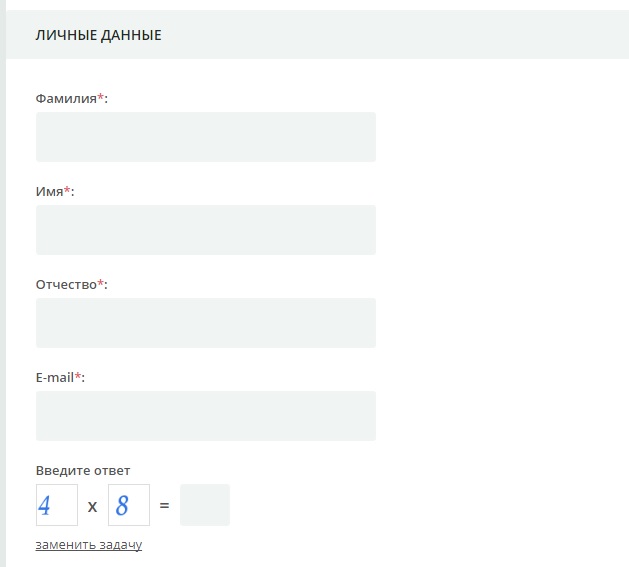Click the red asterisk beside Отчество
Screen dimensions: 629x567
pyautogui.click(x=100, y=283)
